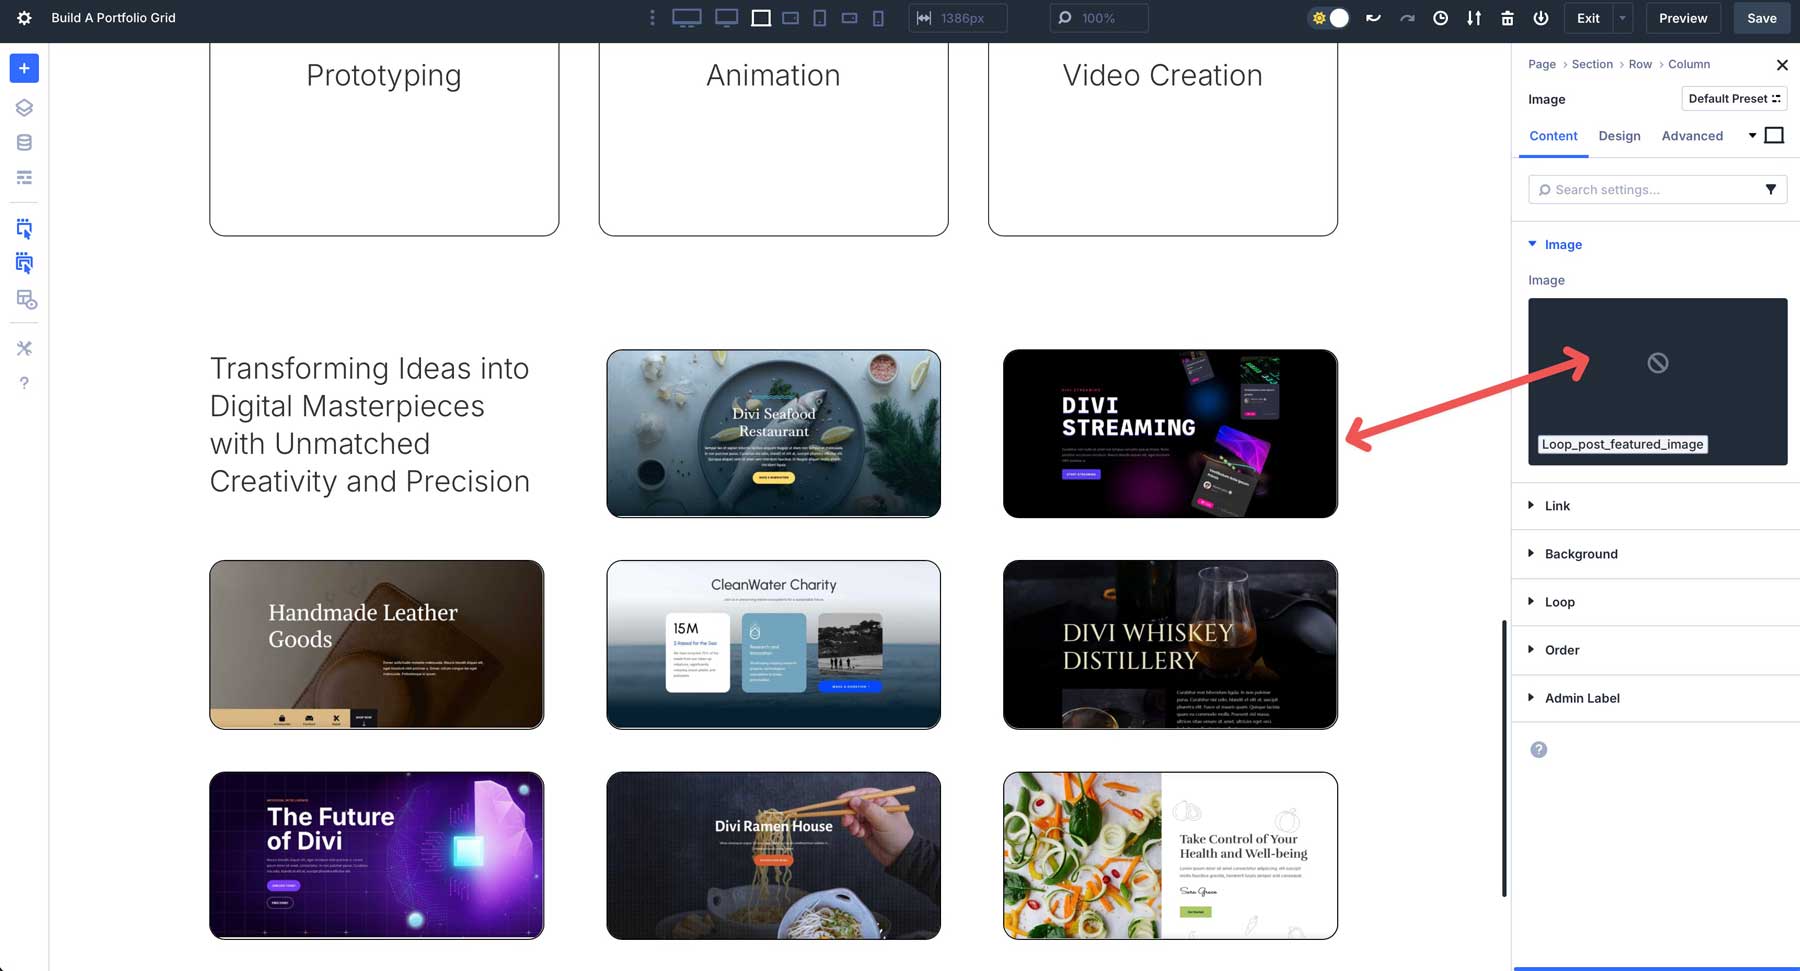Click the Save button

(x=1761, y=17)
